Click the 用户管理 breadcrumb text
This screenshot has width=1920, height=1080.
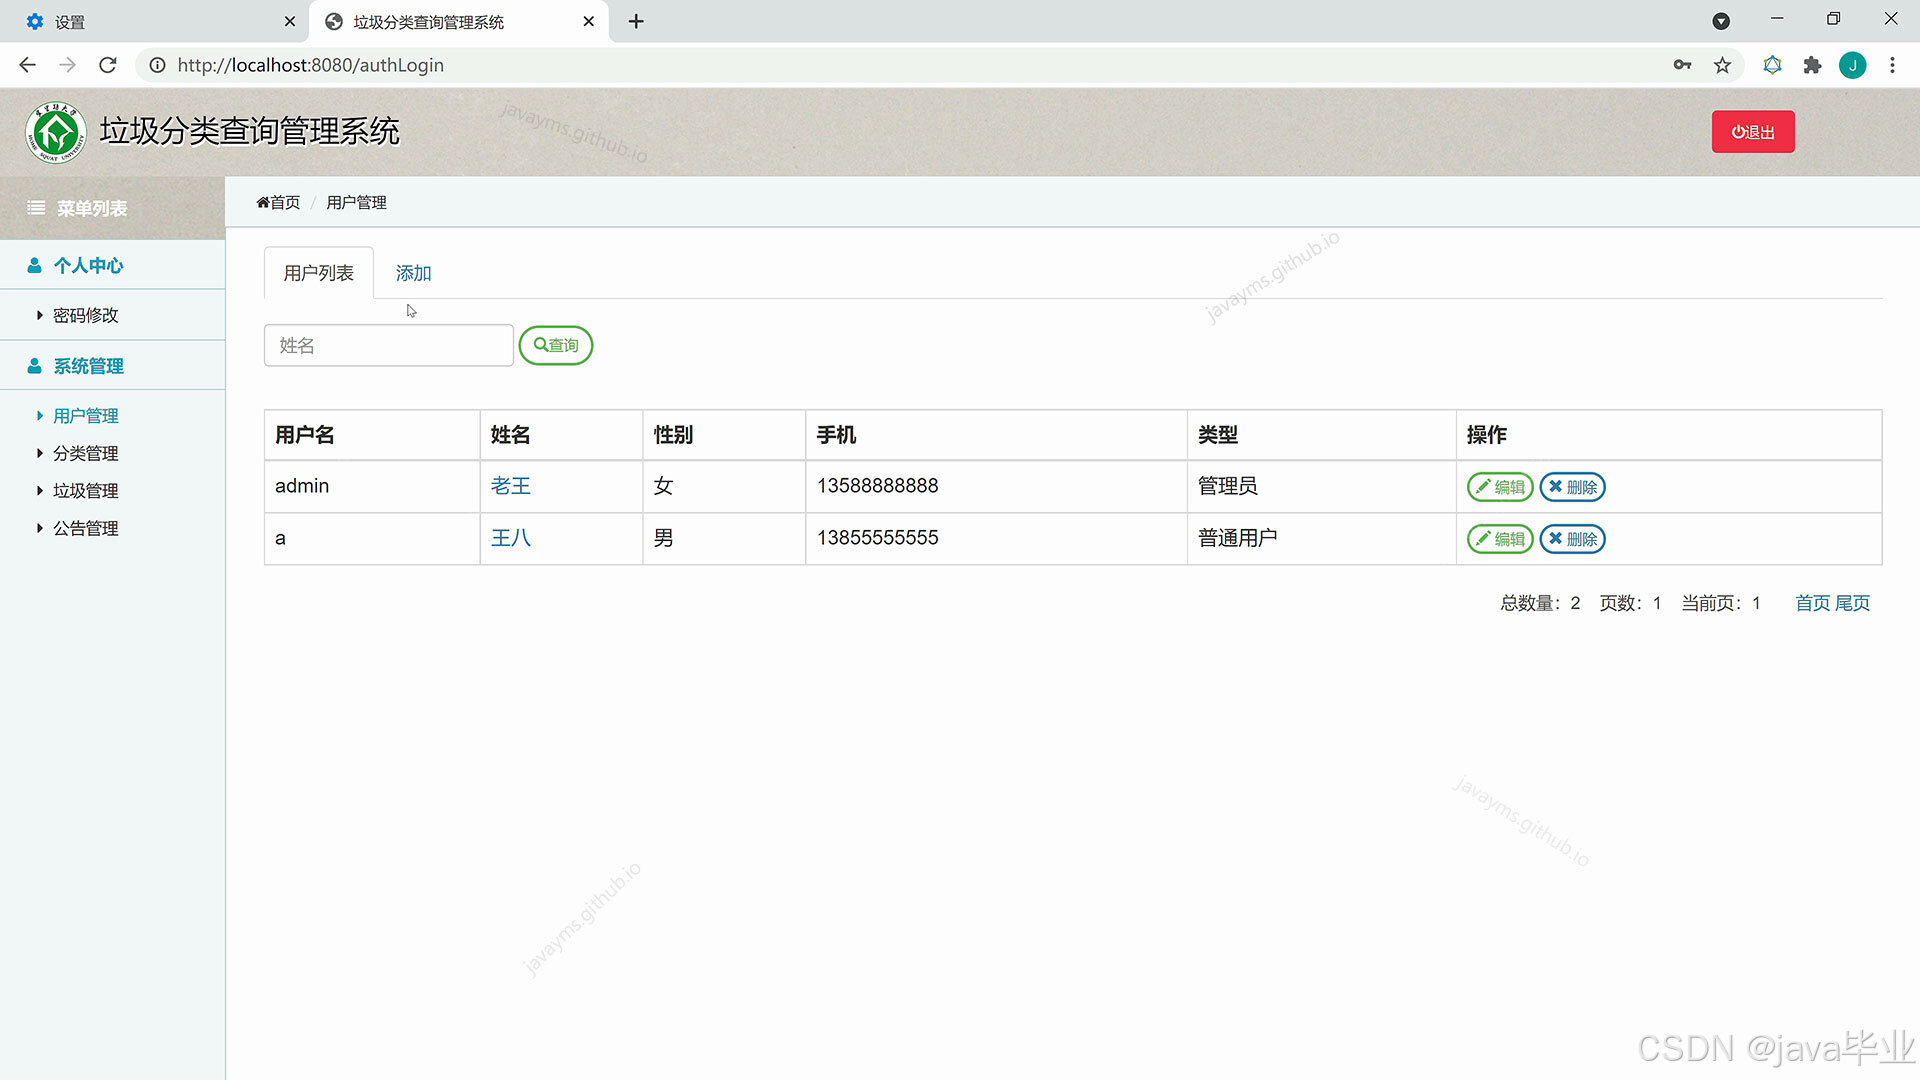356,202
